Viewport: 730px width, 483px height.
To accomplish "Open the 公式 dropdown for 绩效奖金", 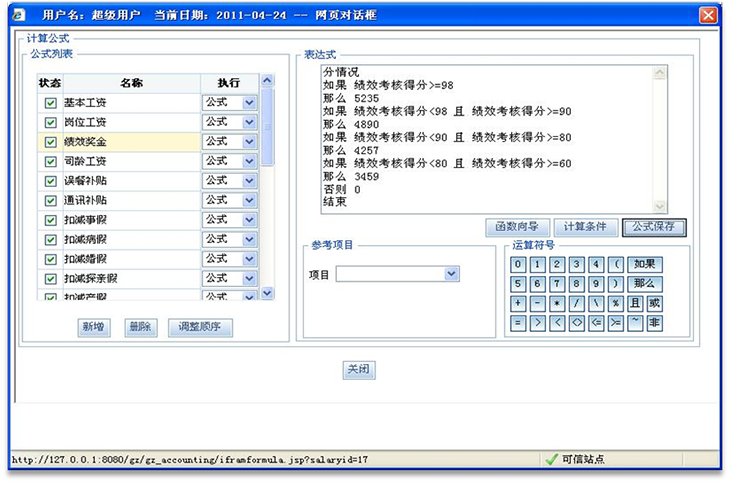I will 230,142.
